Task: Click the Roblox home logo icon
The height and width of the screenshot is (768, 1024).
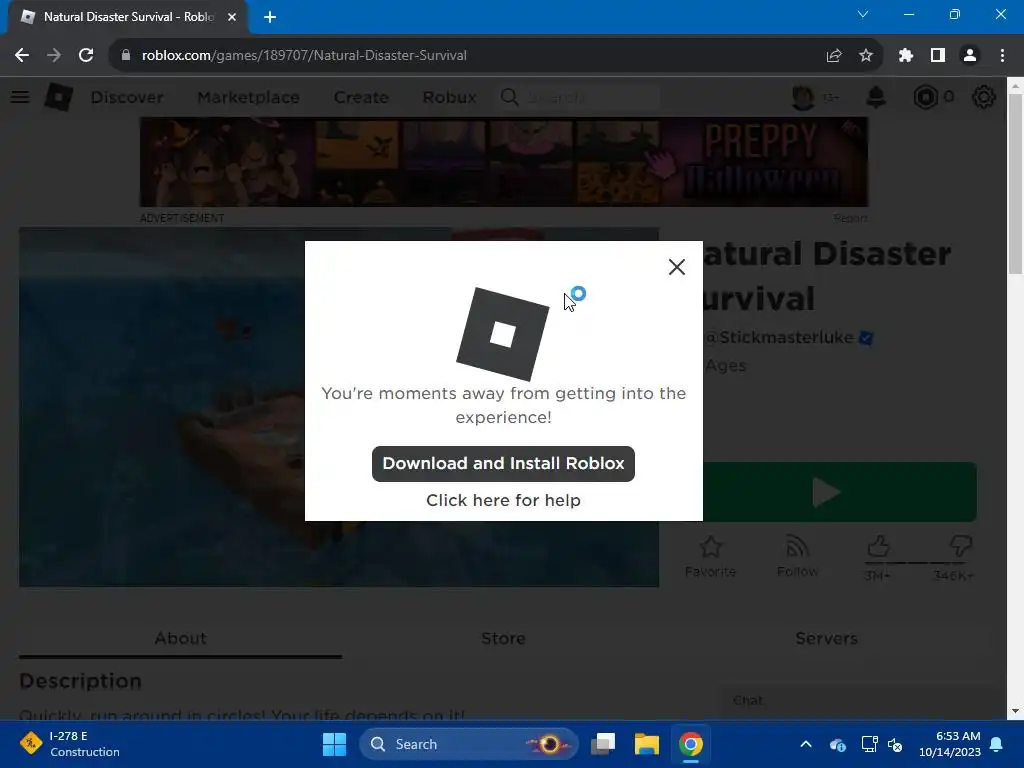Action: (58, 97)
